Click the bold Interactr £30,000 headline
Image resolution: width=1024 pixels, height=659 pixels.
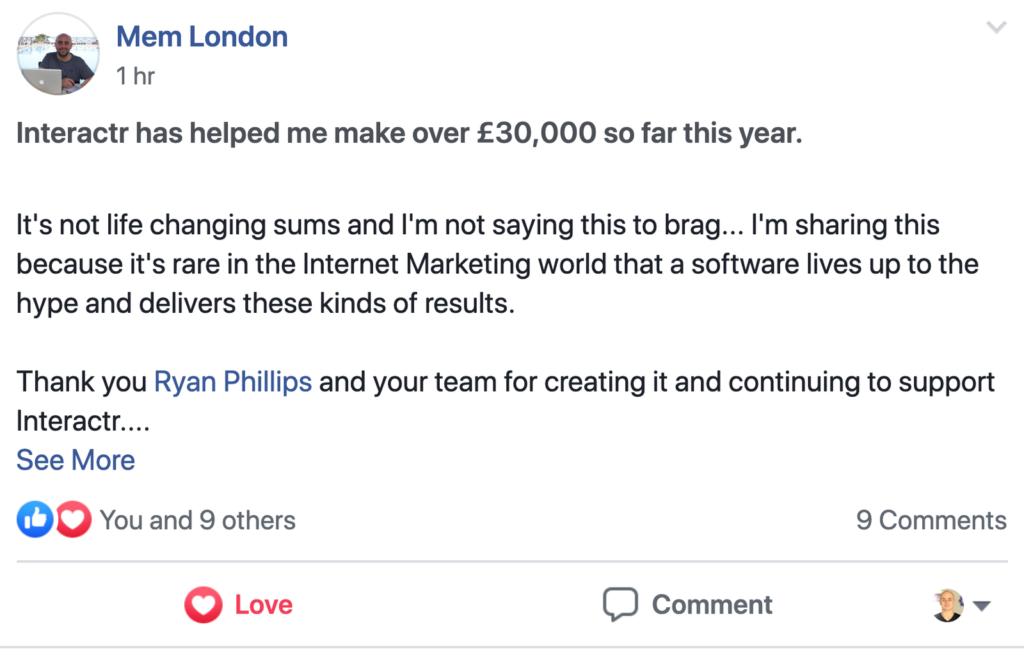[409, 135]
